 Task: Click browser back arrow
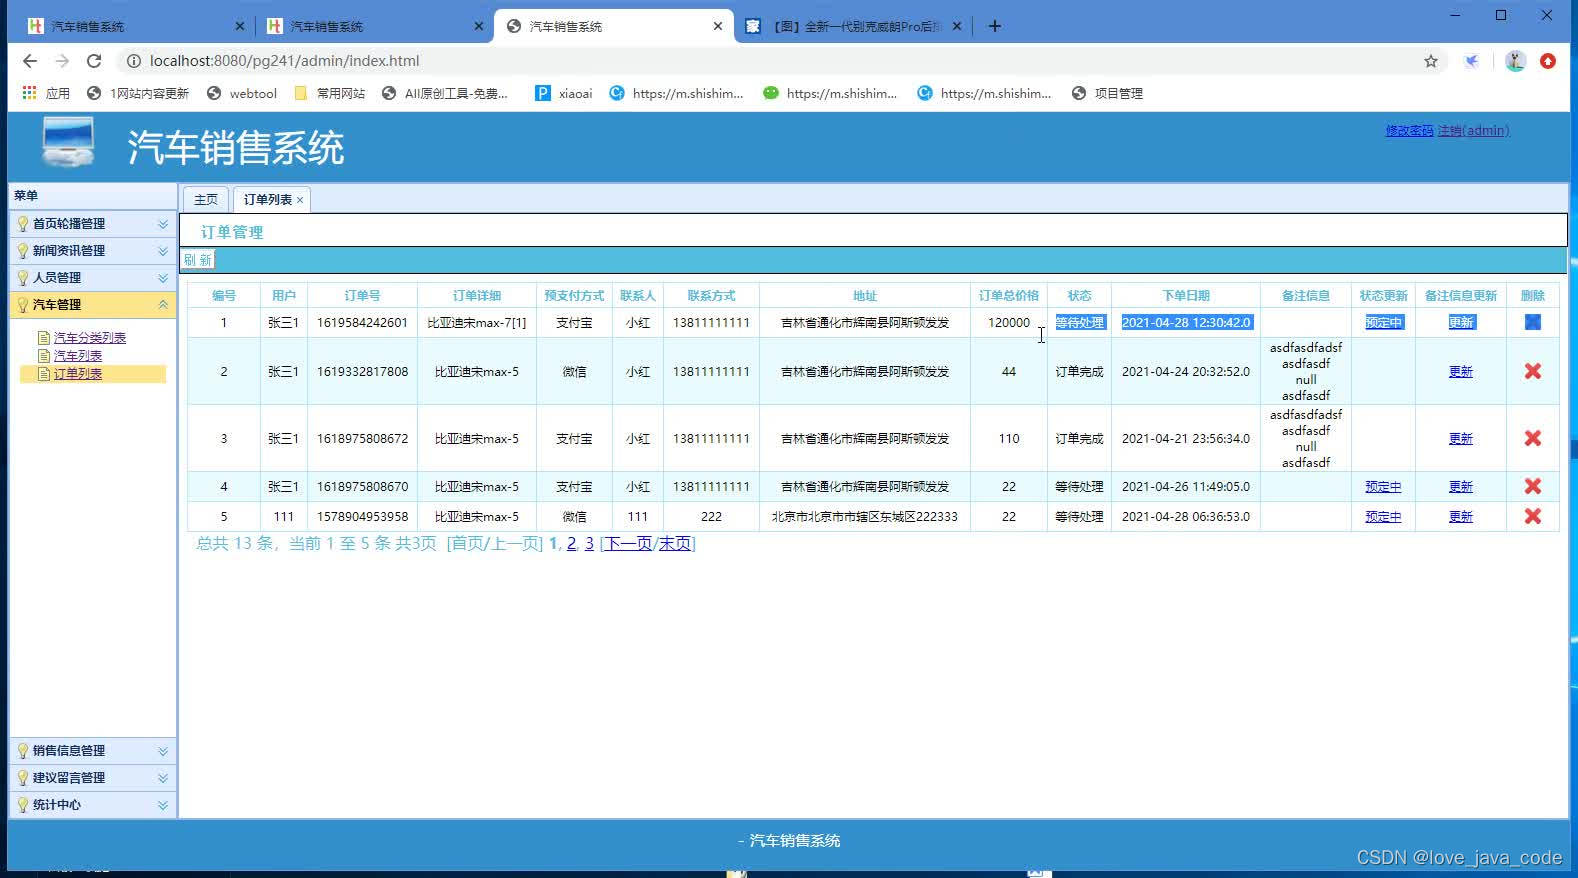(30, 61)
